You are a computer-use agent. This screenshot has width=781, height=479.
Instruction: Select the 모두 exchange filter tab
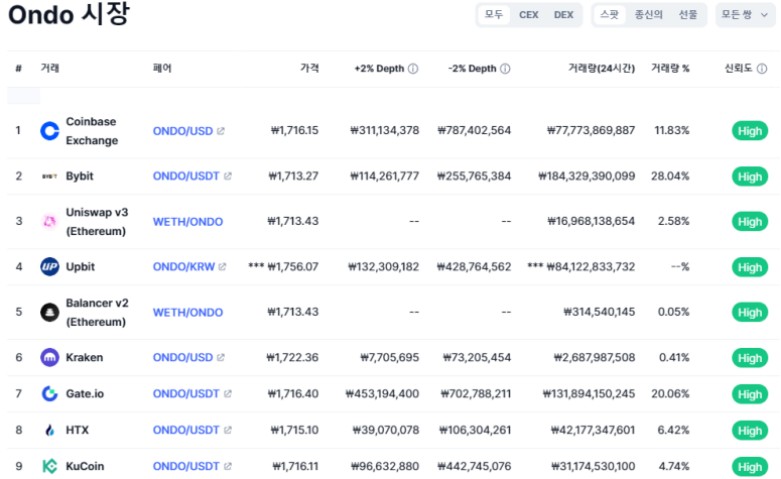(x=494, y=15)
